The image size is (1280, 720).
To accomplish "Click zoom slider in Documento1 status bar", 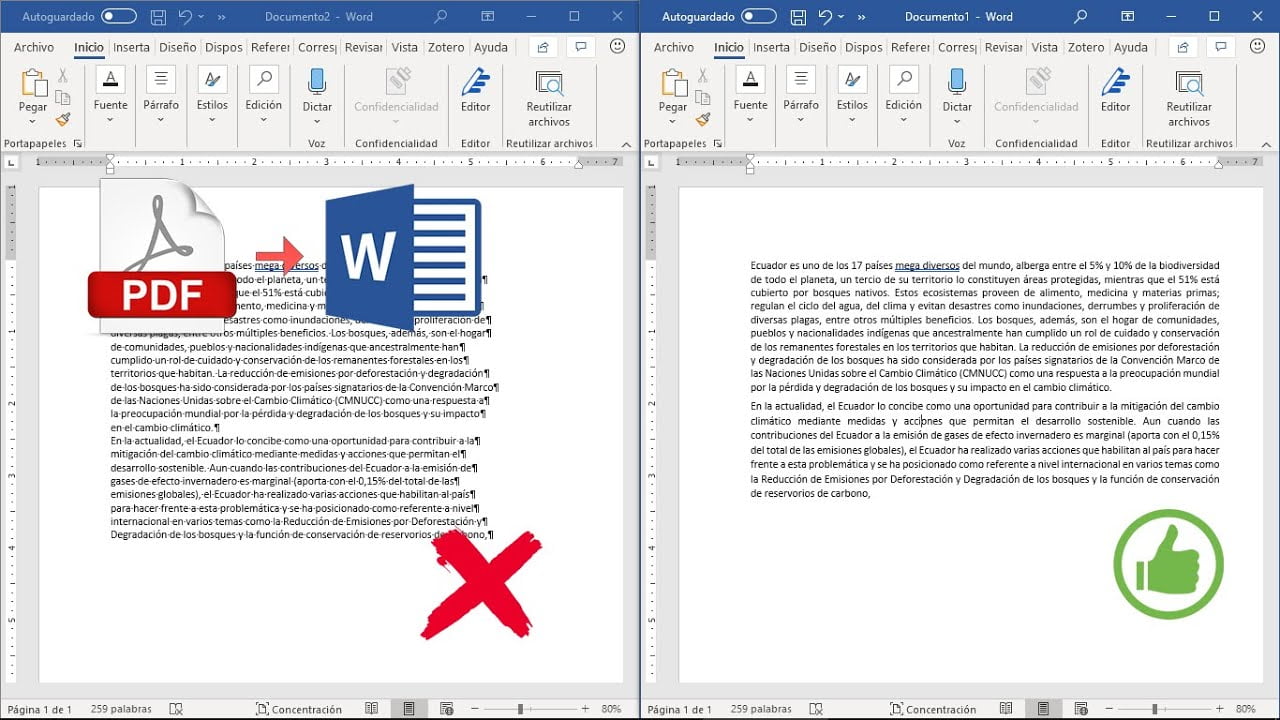I will coord(1163,709).
